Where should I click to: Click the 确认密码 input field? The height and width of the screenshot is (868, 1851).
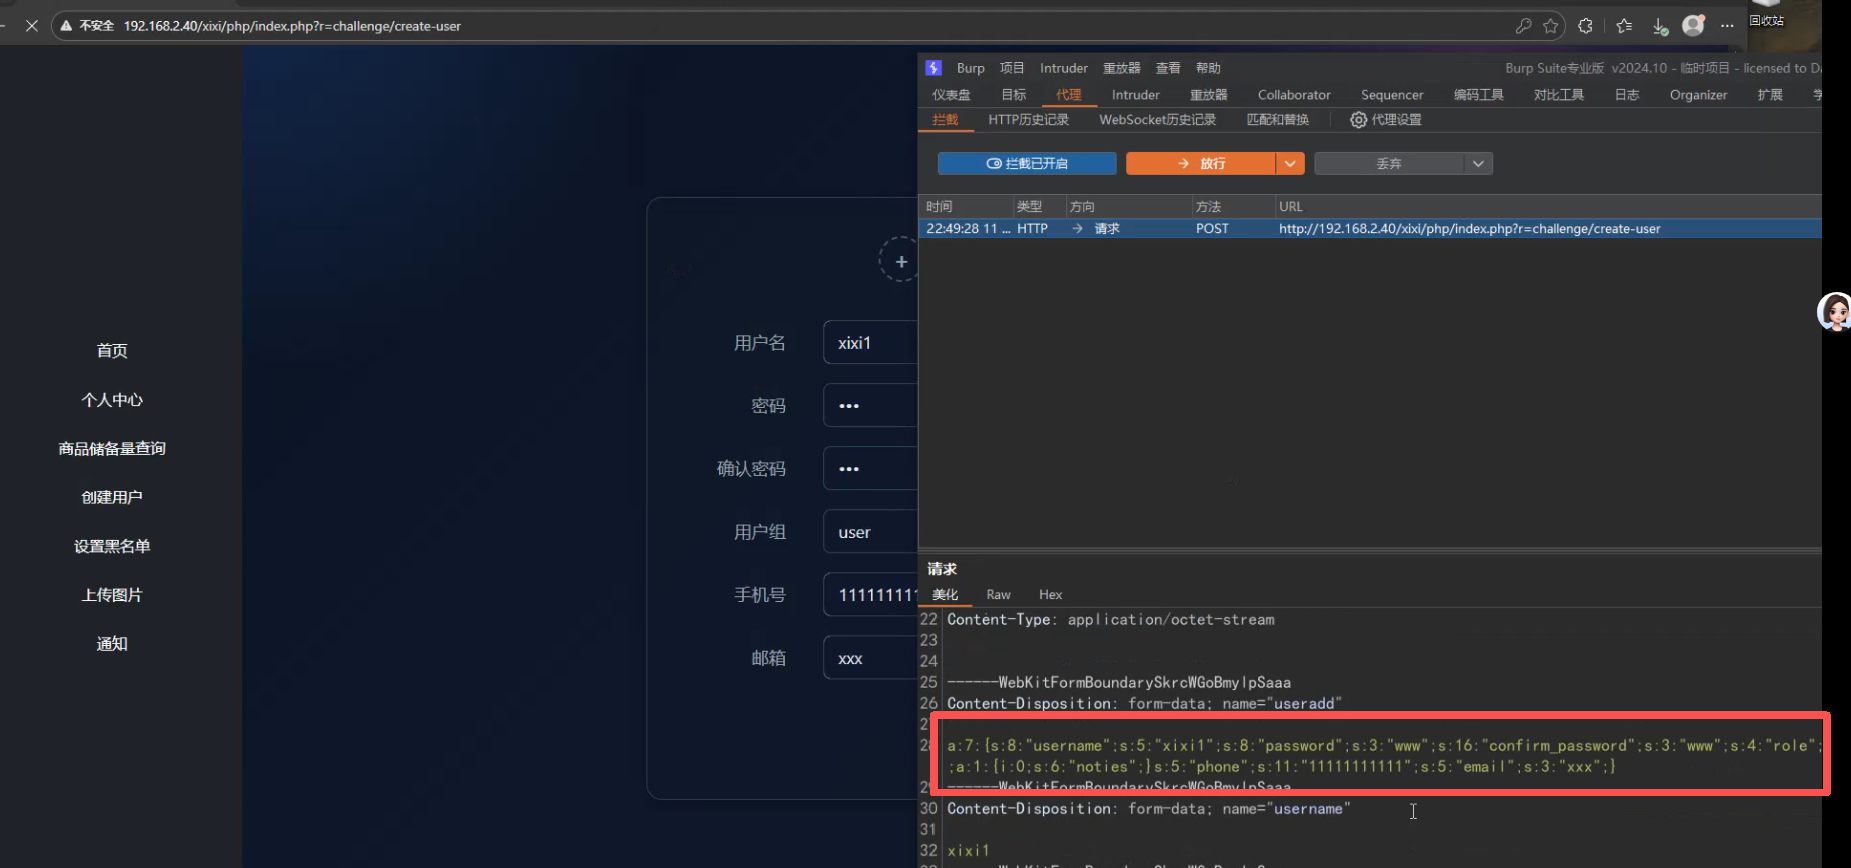870,469
